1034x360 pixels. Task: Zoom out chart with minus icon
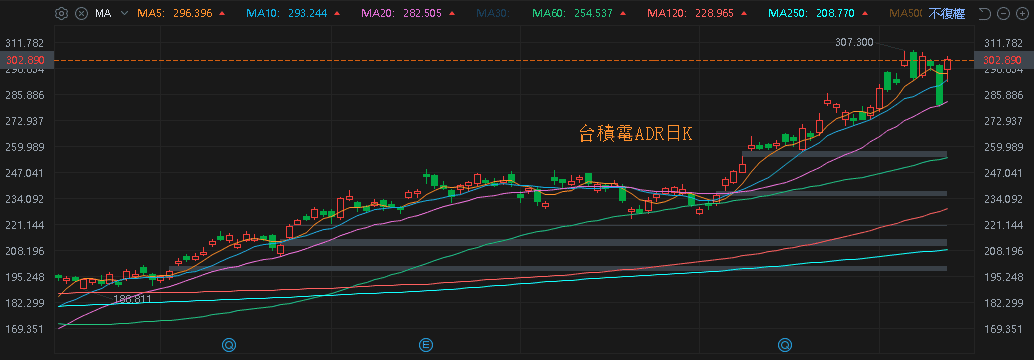pos(1004,13)
